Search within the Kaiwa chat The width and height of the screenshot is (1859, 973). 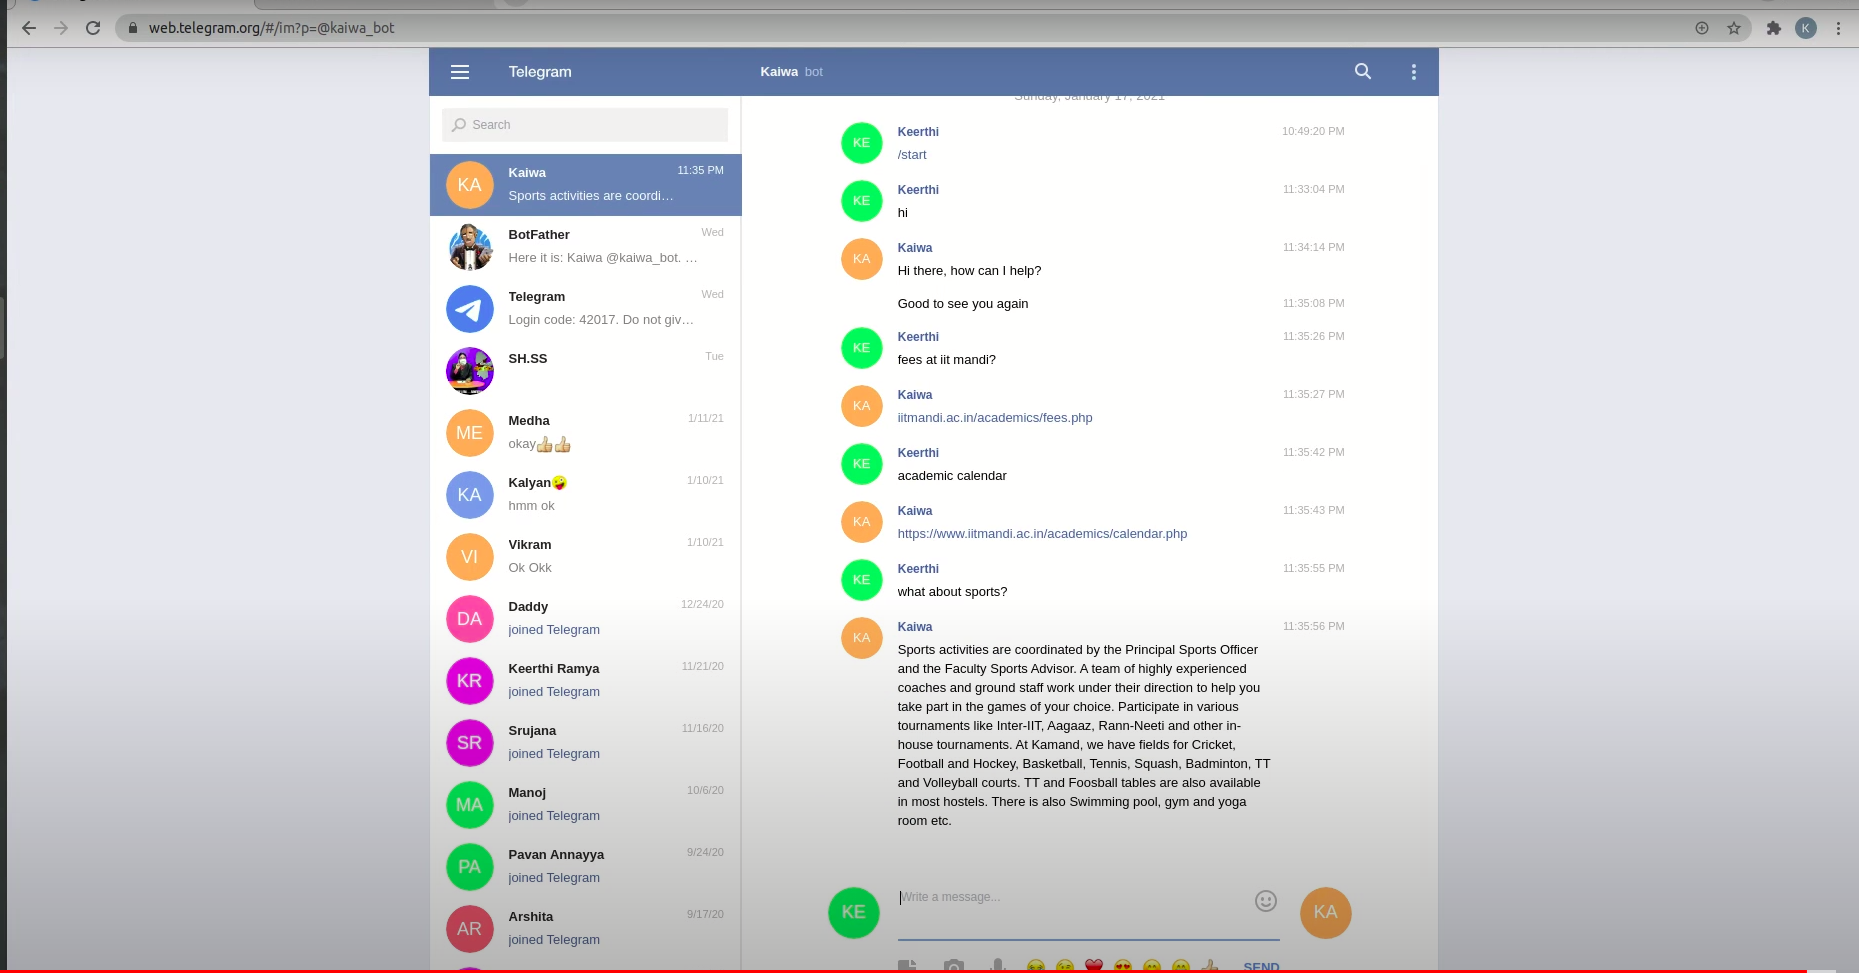(x=1363, y=72)
